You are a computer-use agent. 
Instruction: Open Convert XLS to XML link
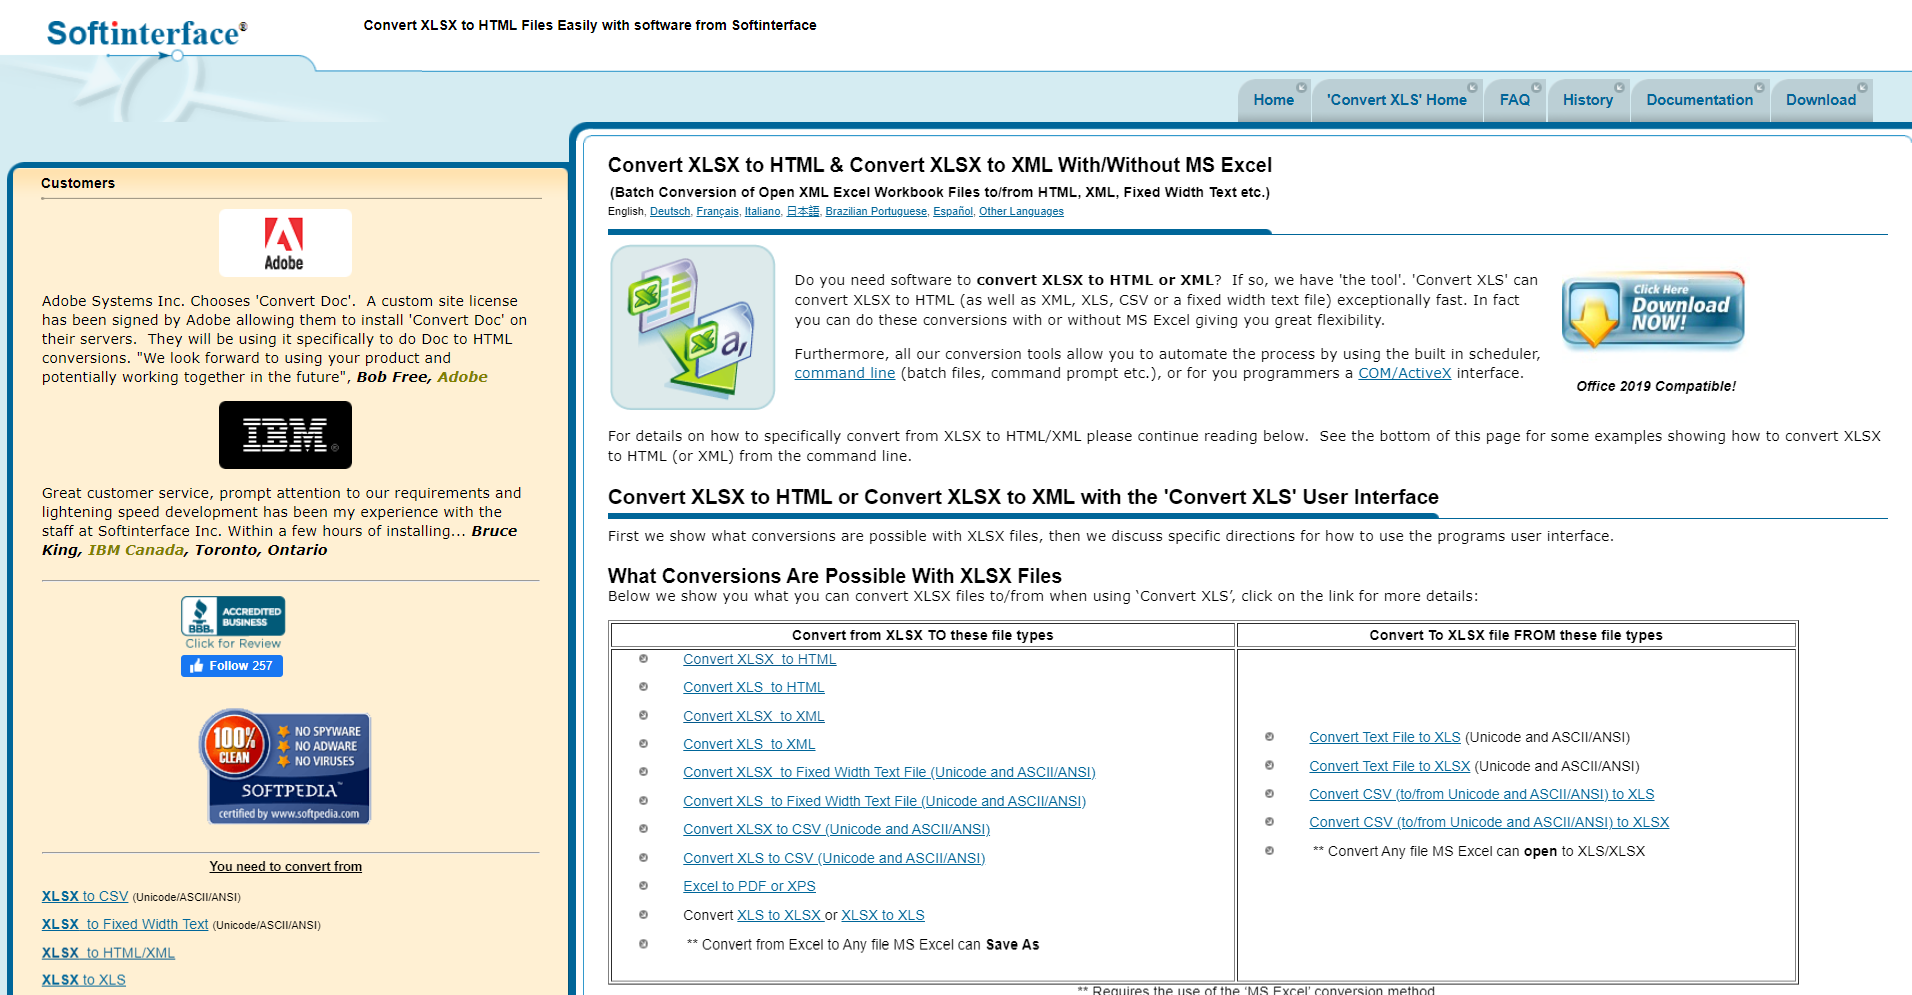point(749,744)
